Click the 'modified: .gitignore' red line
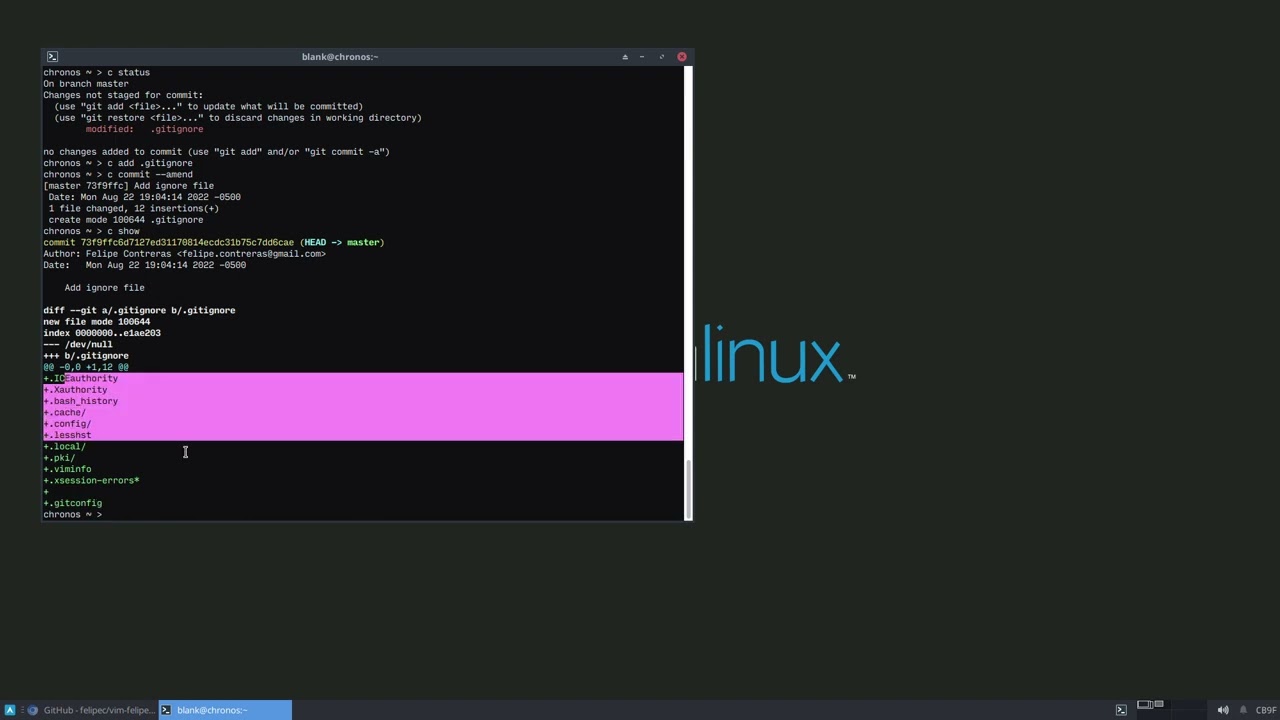Screen dimensions: 1280x720 (144, 129)
